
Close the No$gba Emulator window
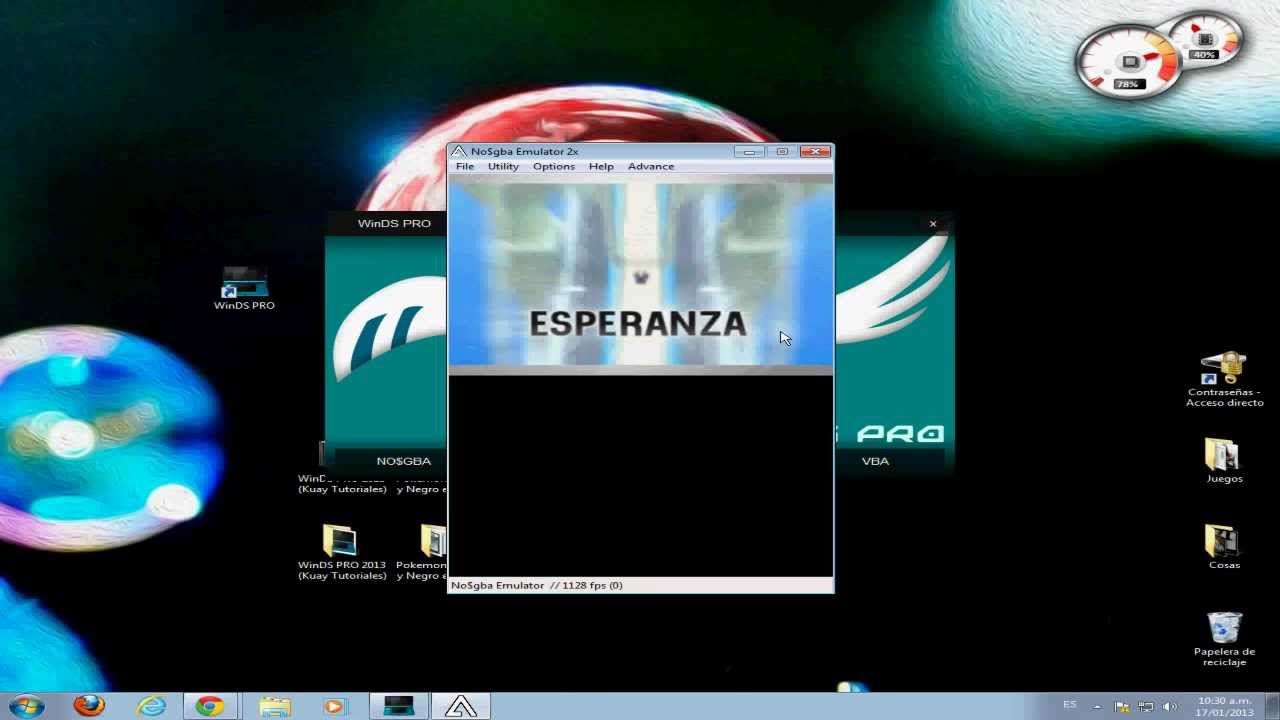(815, 152)
